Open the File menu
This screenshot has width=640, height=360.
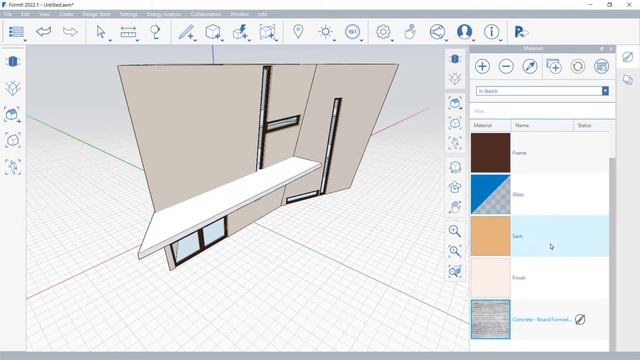(7, 14)
